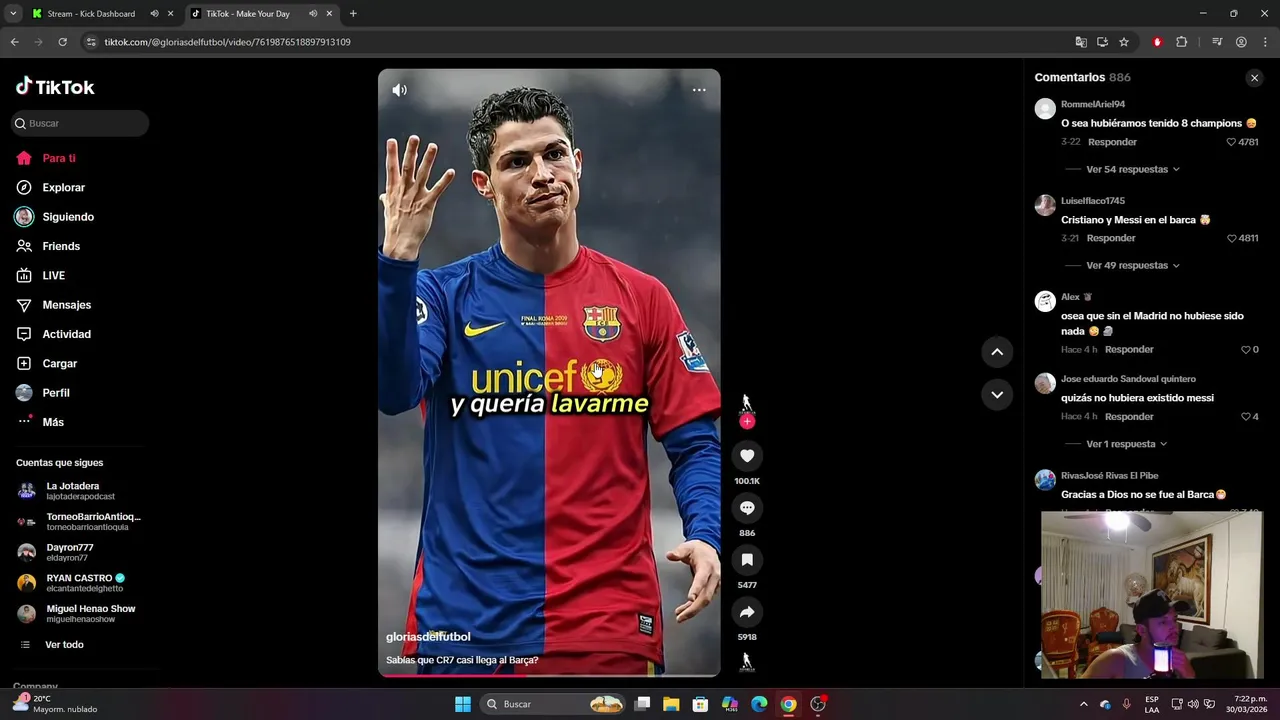Expand 'Ver 1 respuesta'

pos(1127,444)
